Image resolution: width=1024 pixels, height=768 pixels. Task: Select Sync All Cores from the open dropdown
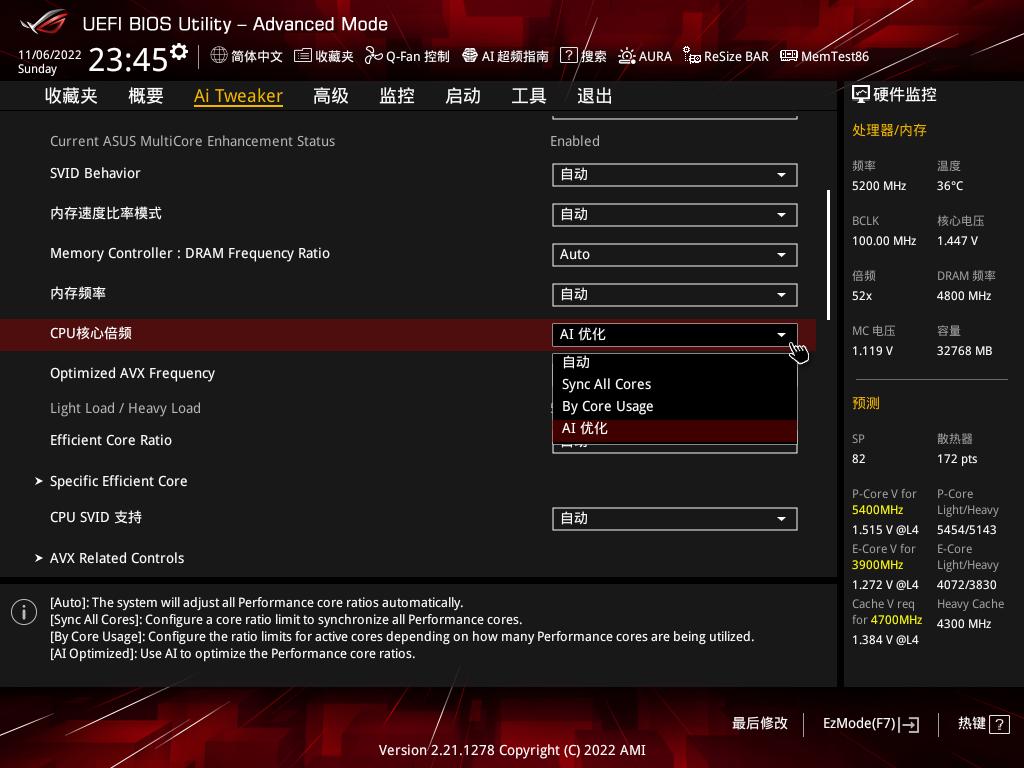coord(607,384)
